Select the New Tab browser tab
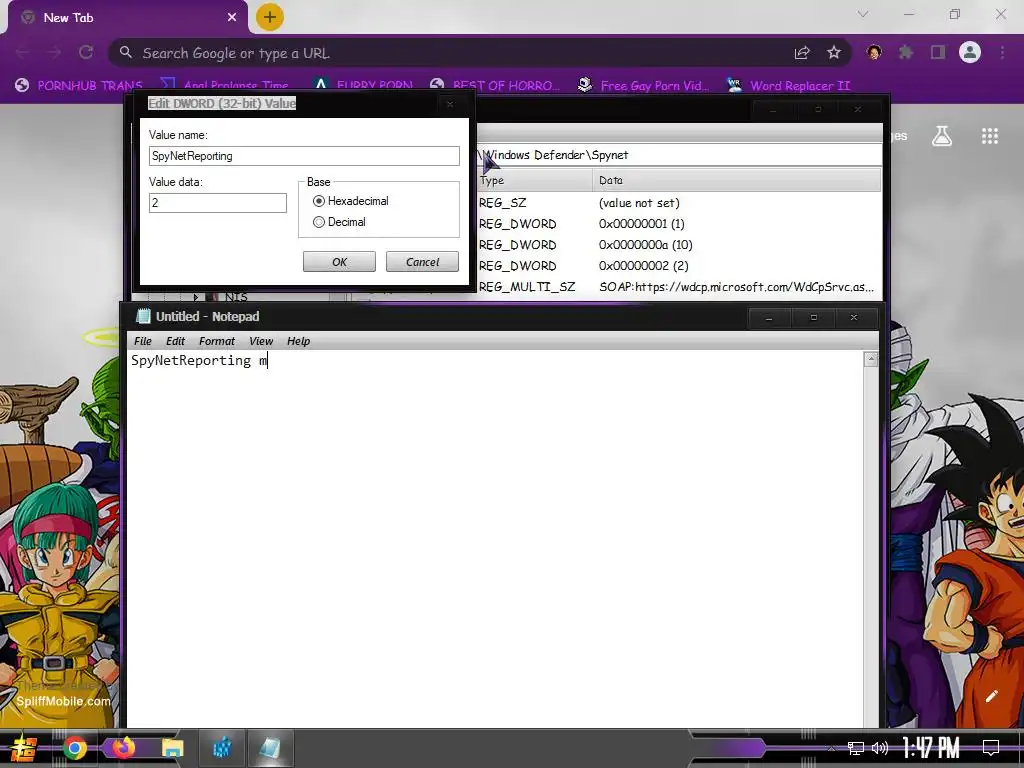The image size is (1024, 768). point(127,18)
